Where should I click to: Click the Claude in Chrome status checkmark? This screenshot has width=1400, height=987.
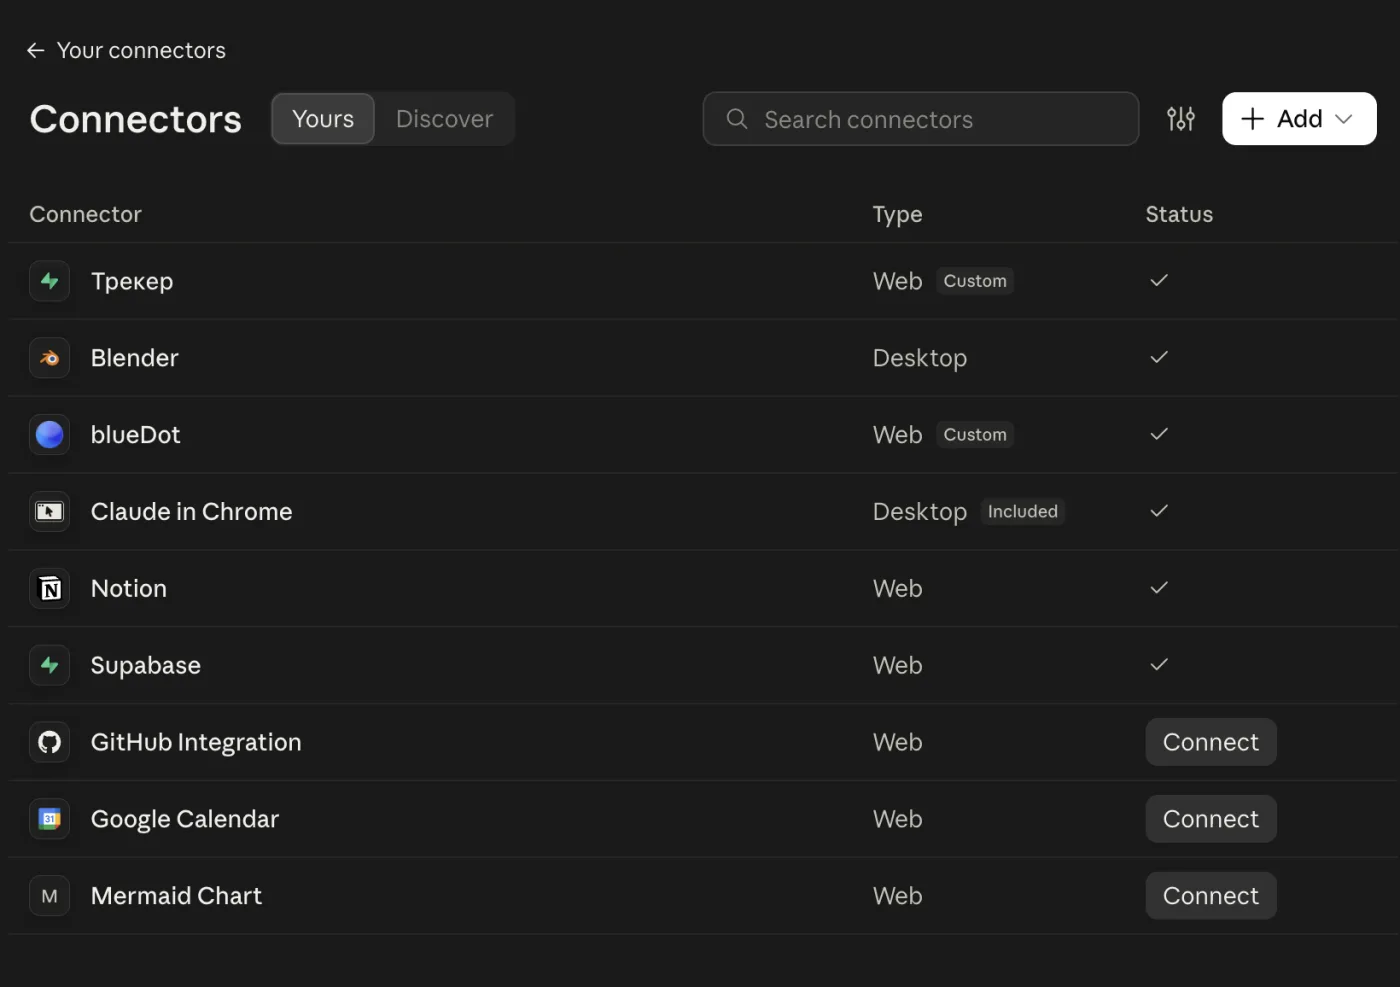(1159, 511)
